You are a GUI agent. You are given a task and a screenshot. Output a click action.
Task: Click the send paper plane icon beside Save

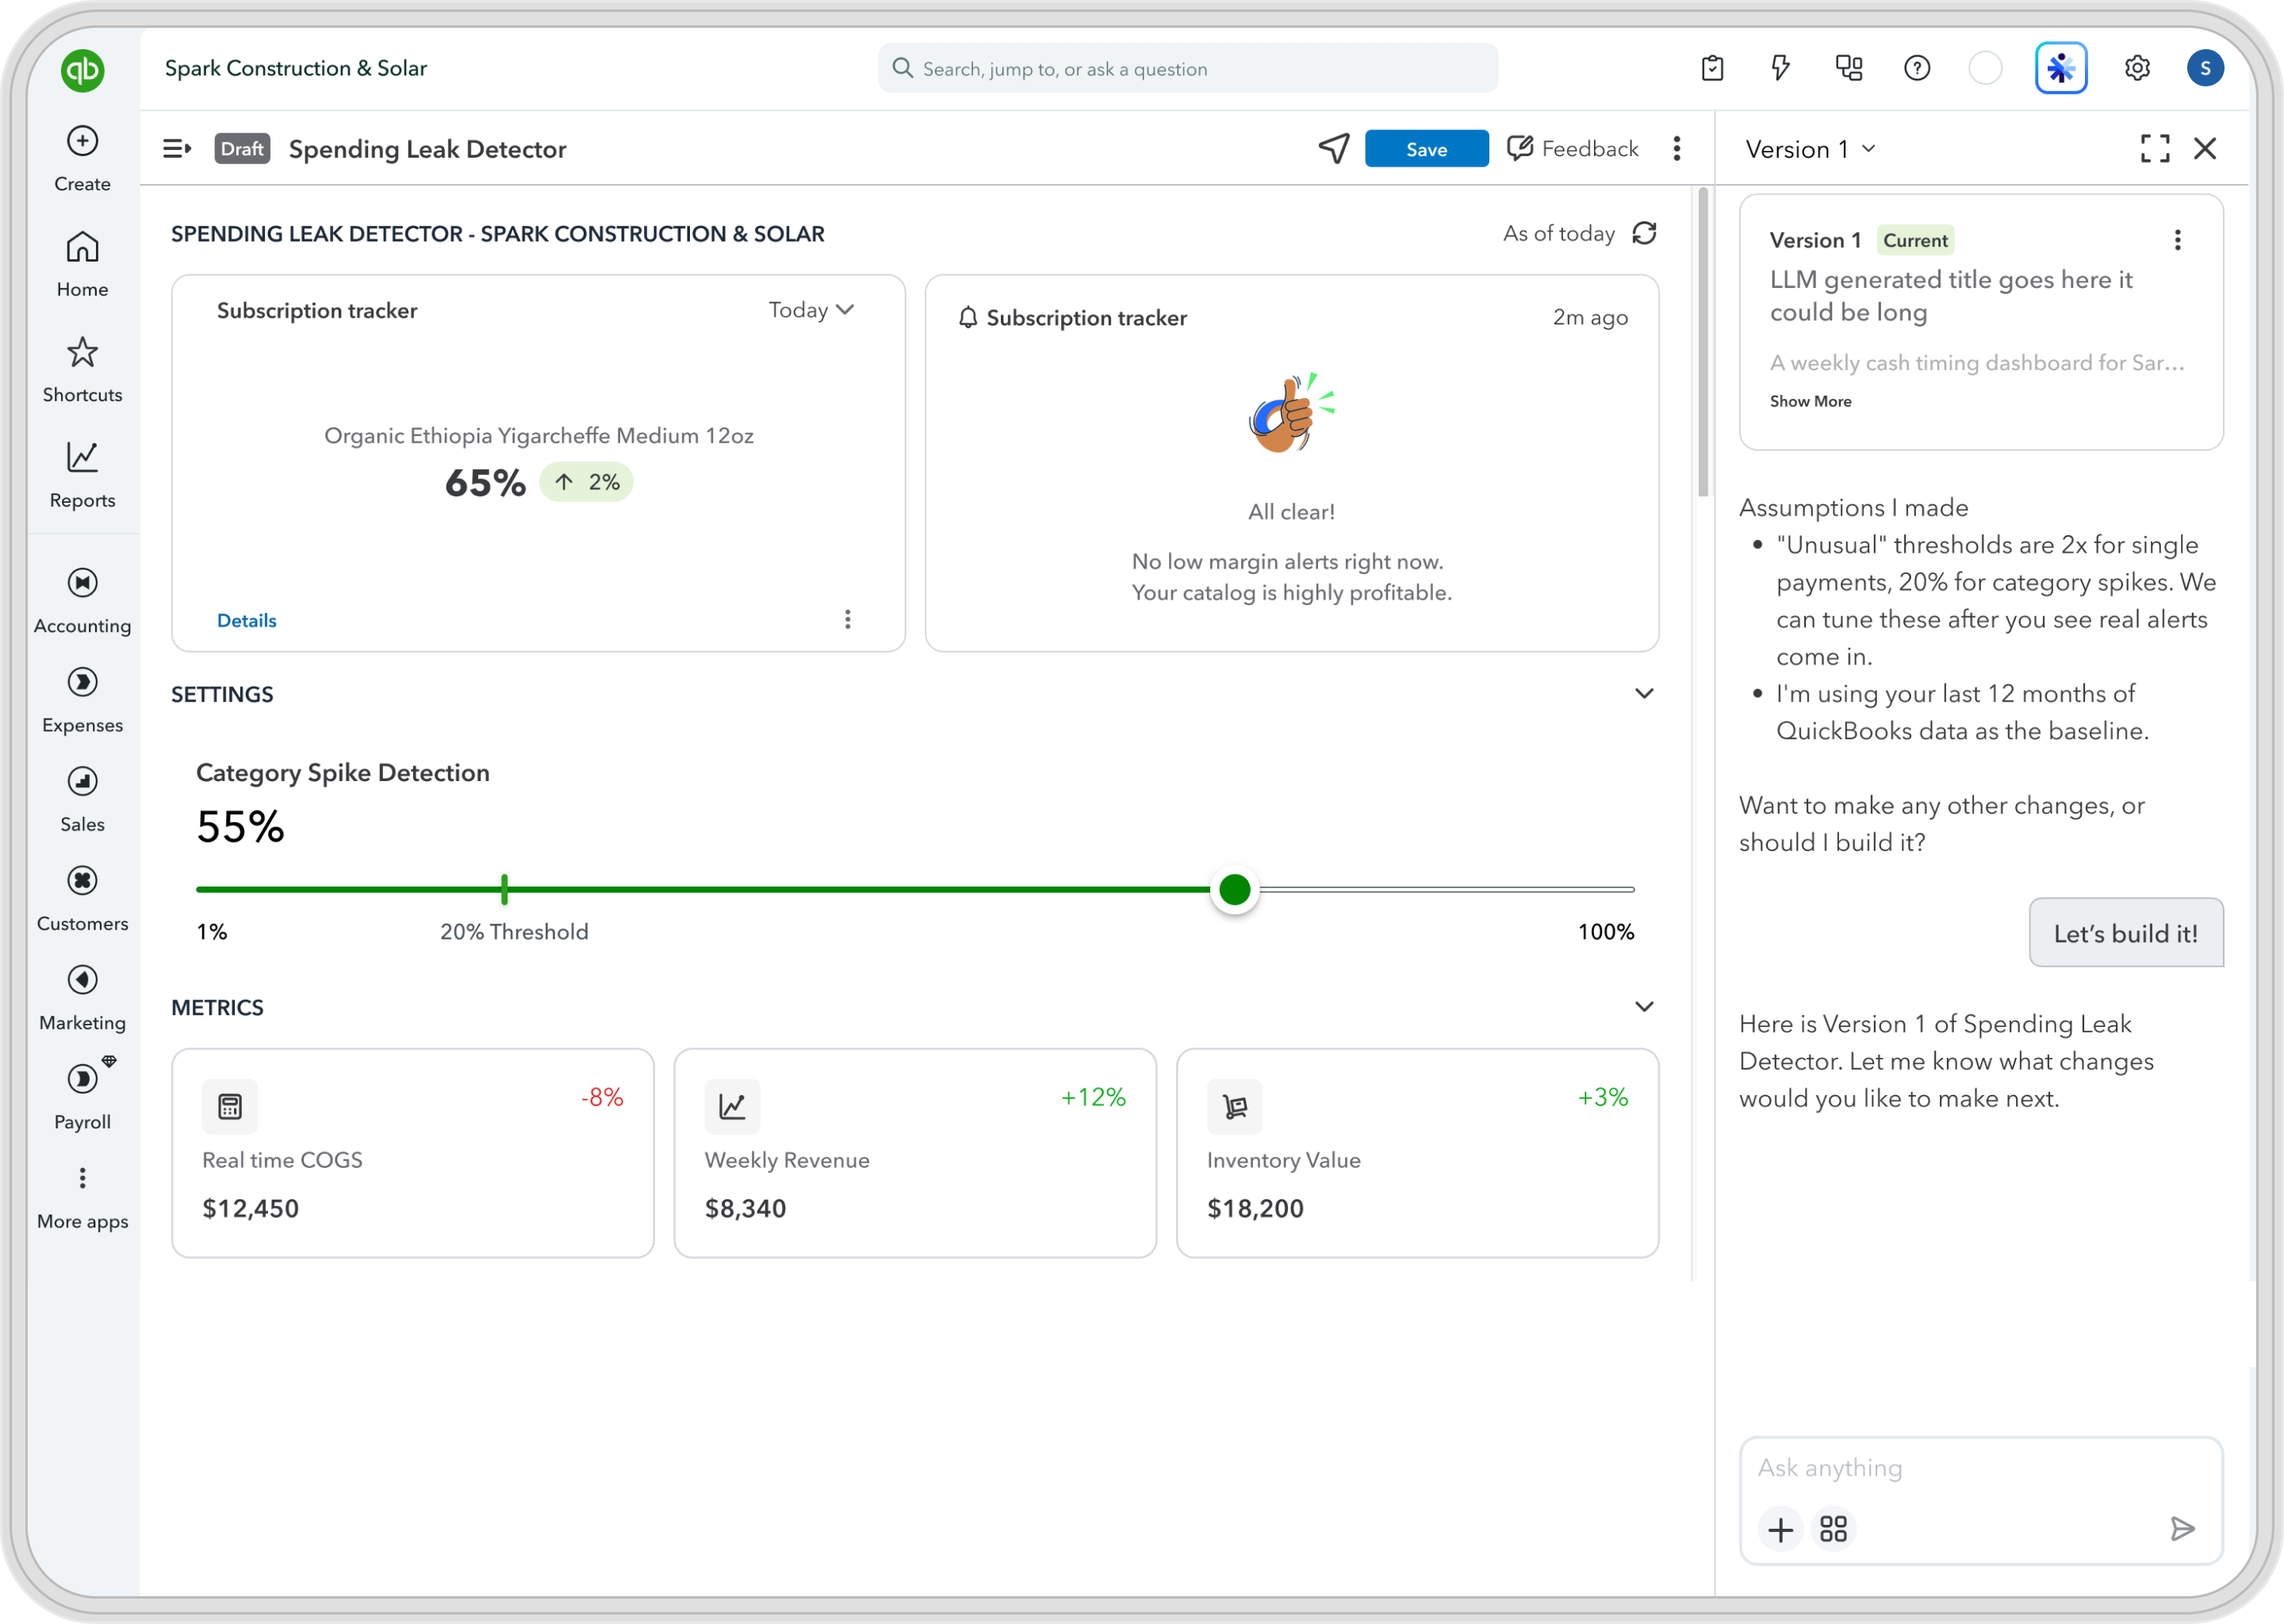point(1334,149)
